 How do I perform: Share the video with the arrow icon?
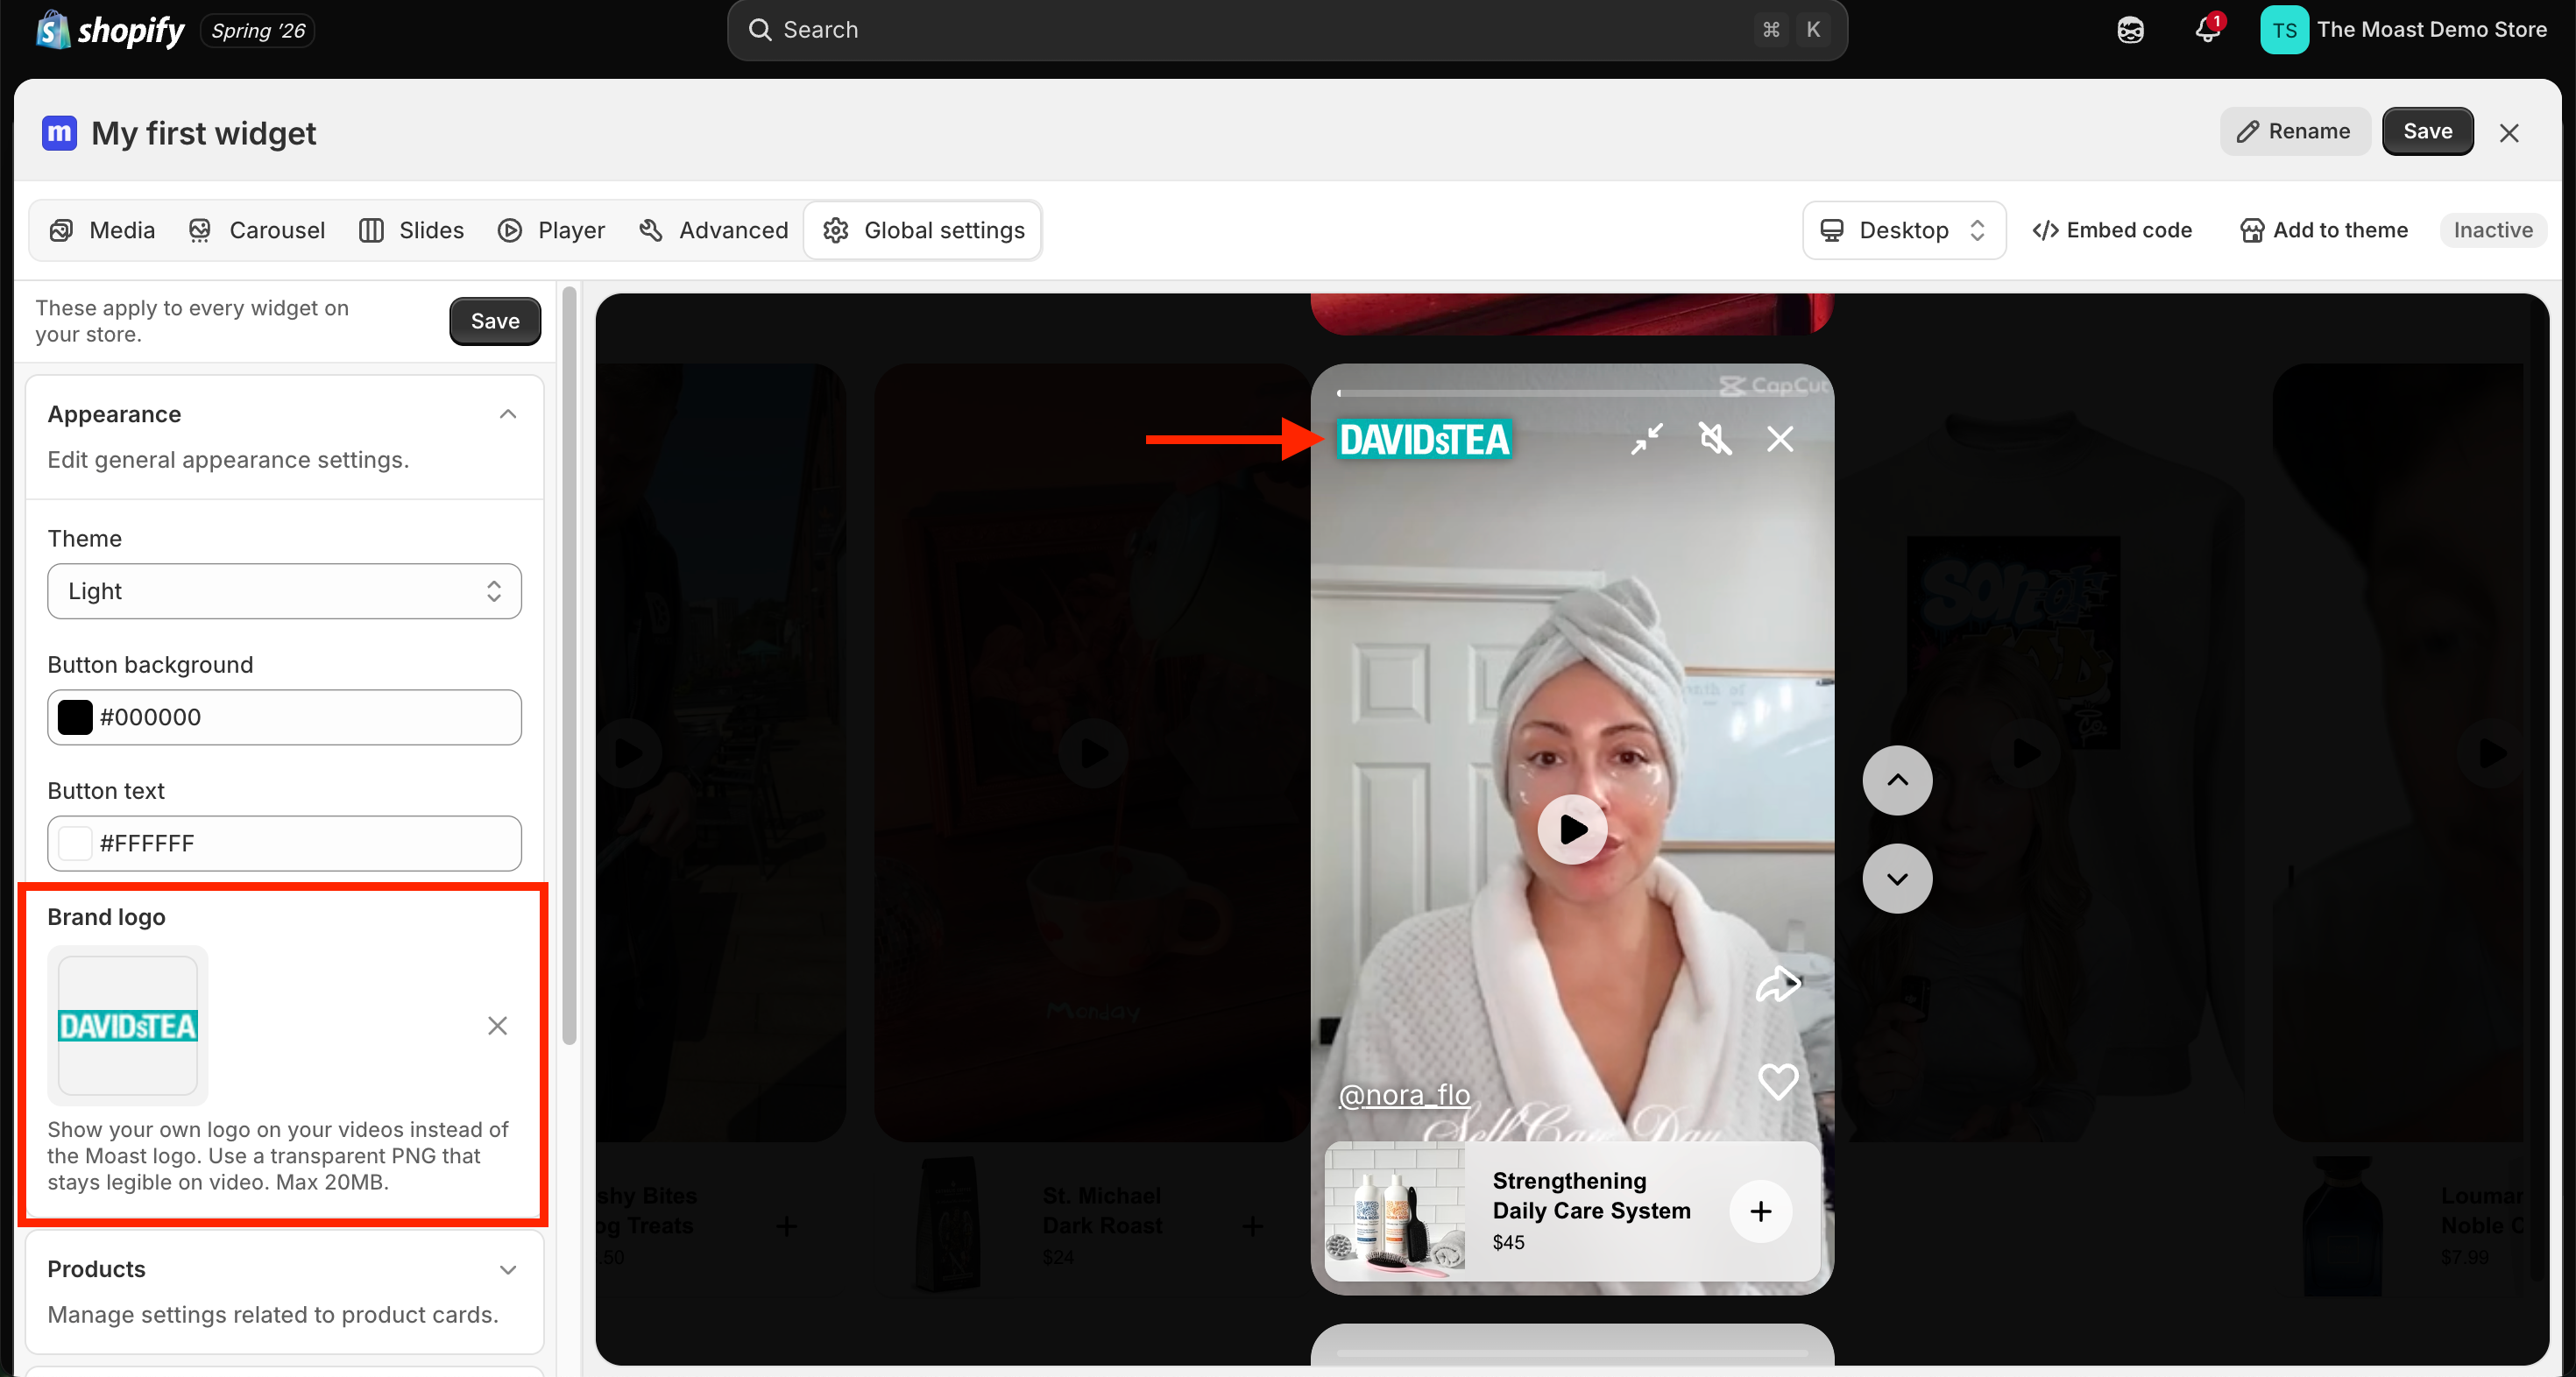[1778, 985]
